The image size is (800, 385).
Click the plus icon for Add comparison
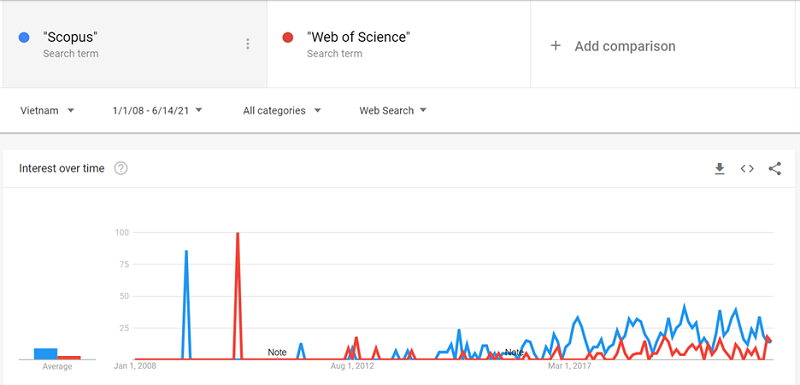coord(556,46)
